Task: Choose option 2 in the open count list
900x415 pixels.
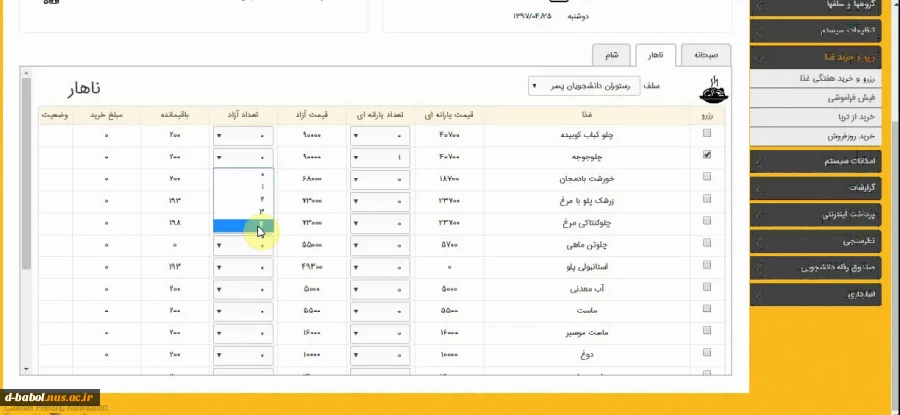Action: tap(243, 199)
